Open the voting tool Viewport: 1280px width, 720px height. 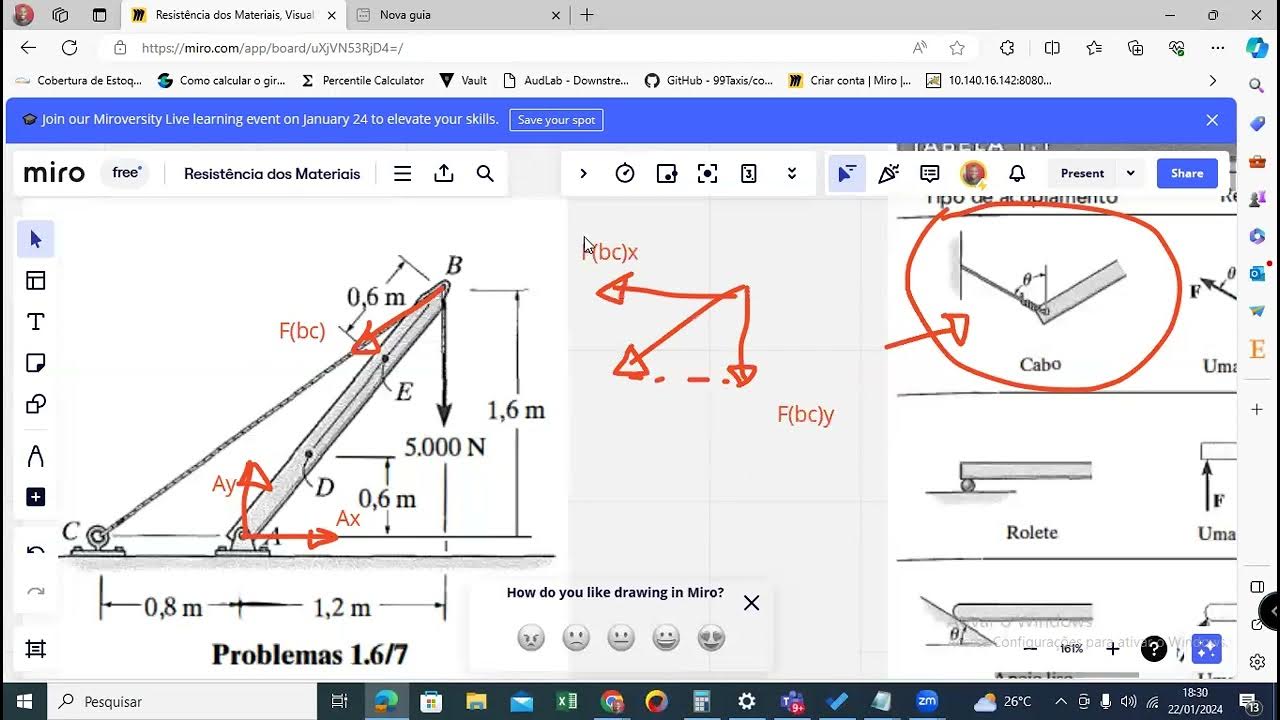click(x=667, y=174)
